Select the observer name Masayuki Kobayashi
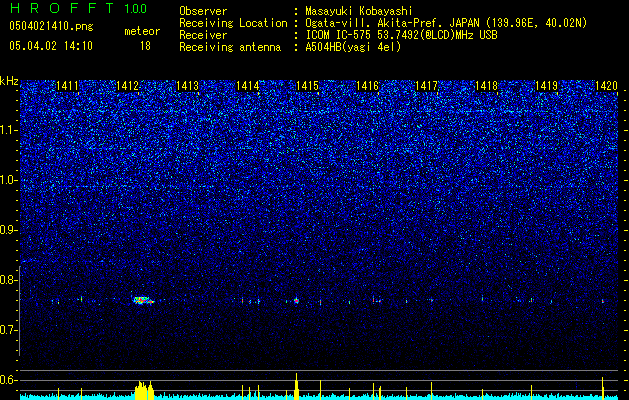 coord(359,11)
